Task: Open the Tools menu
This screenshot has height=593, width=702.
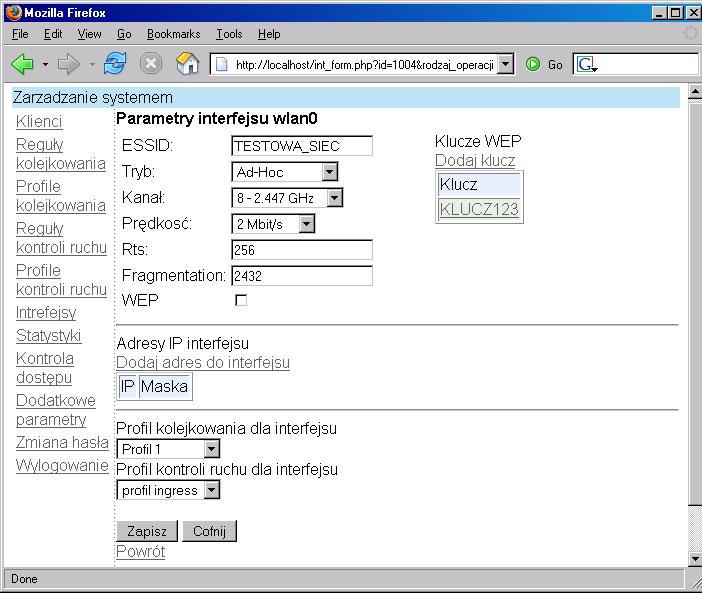Action: pyautogui.click(x=229, y=34)
